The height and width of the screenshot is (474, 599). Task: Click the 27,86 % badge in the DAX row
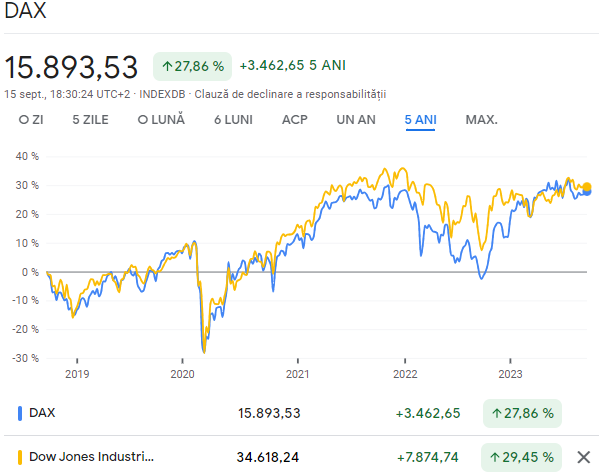(x=522, y=413)
